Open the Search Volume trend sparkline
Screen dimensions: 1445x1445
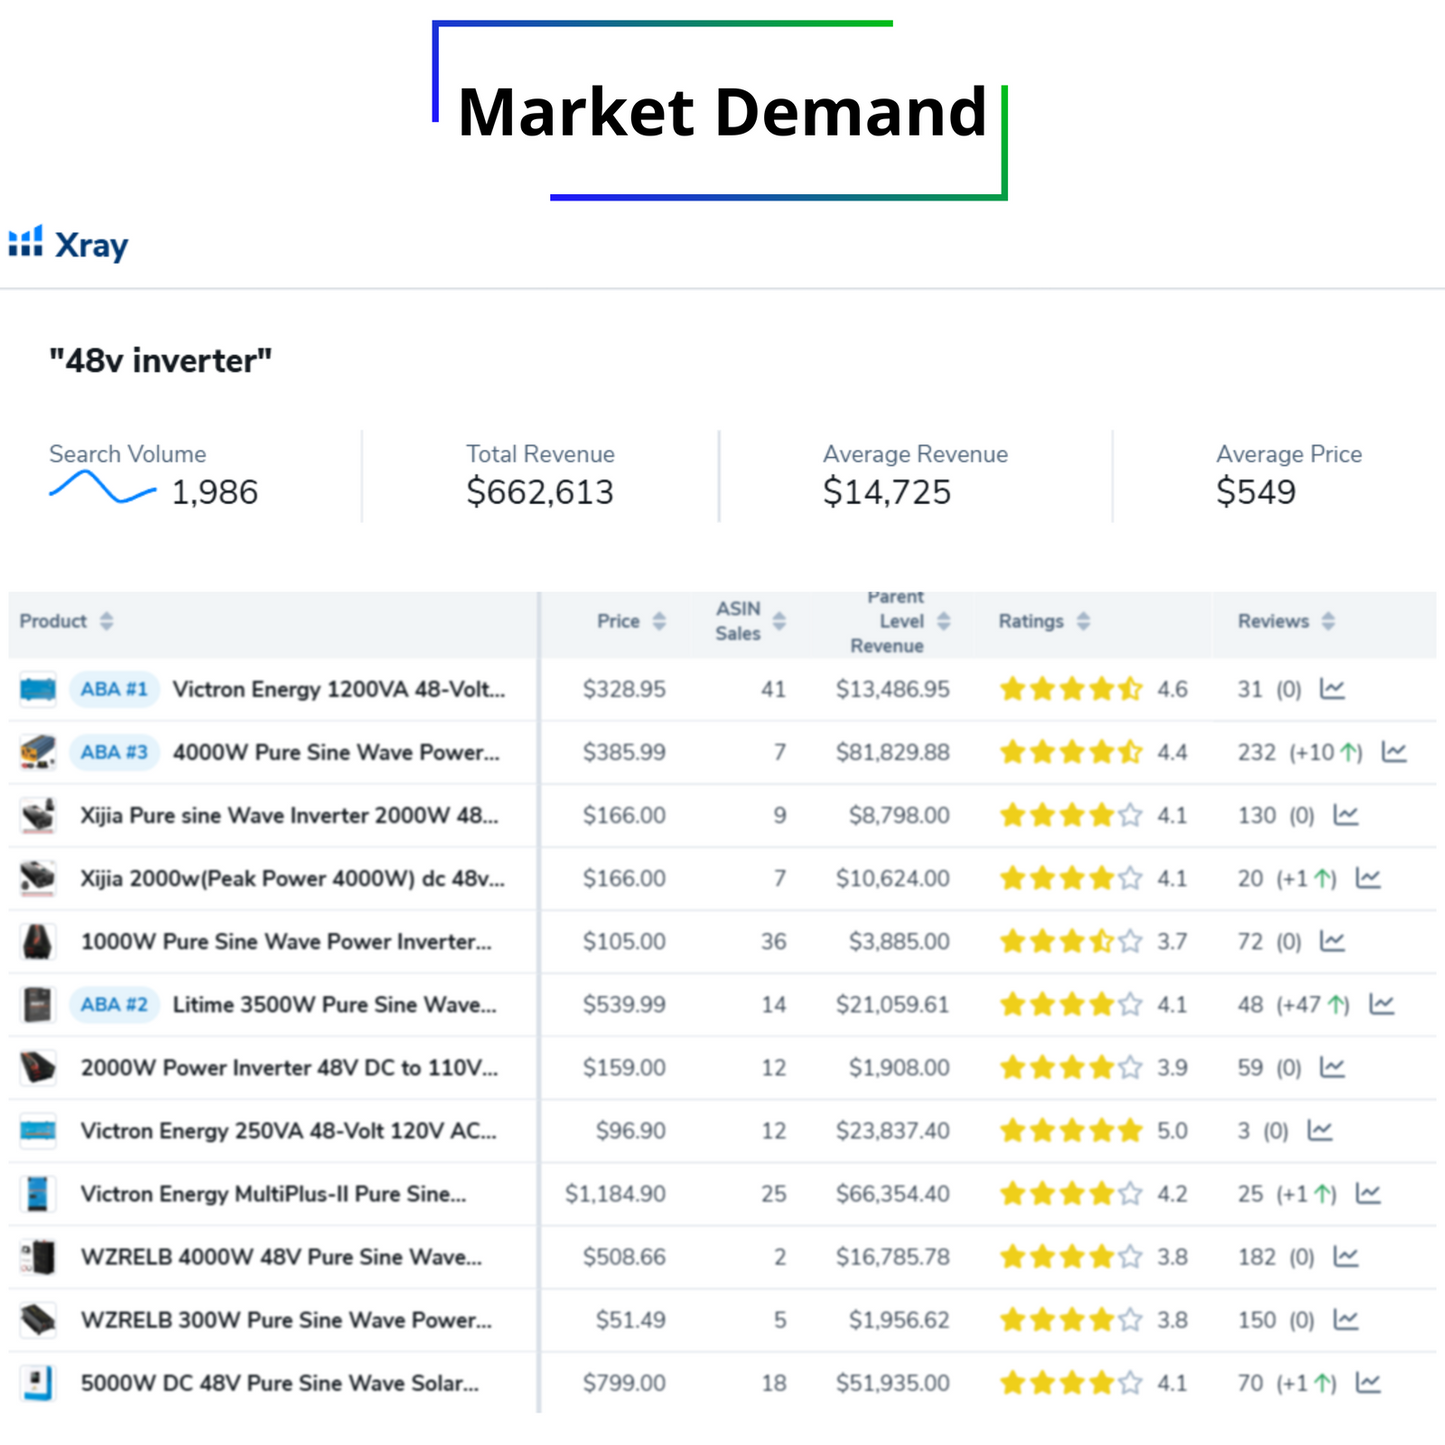click(x=103, y=488)
